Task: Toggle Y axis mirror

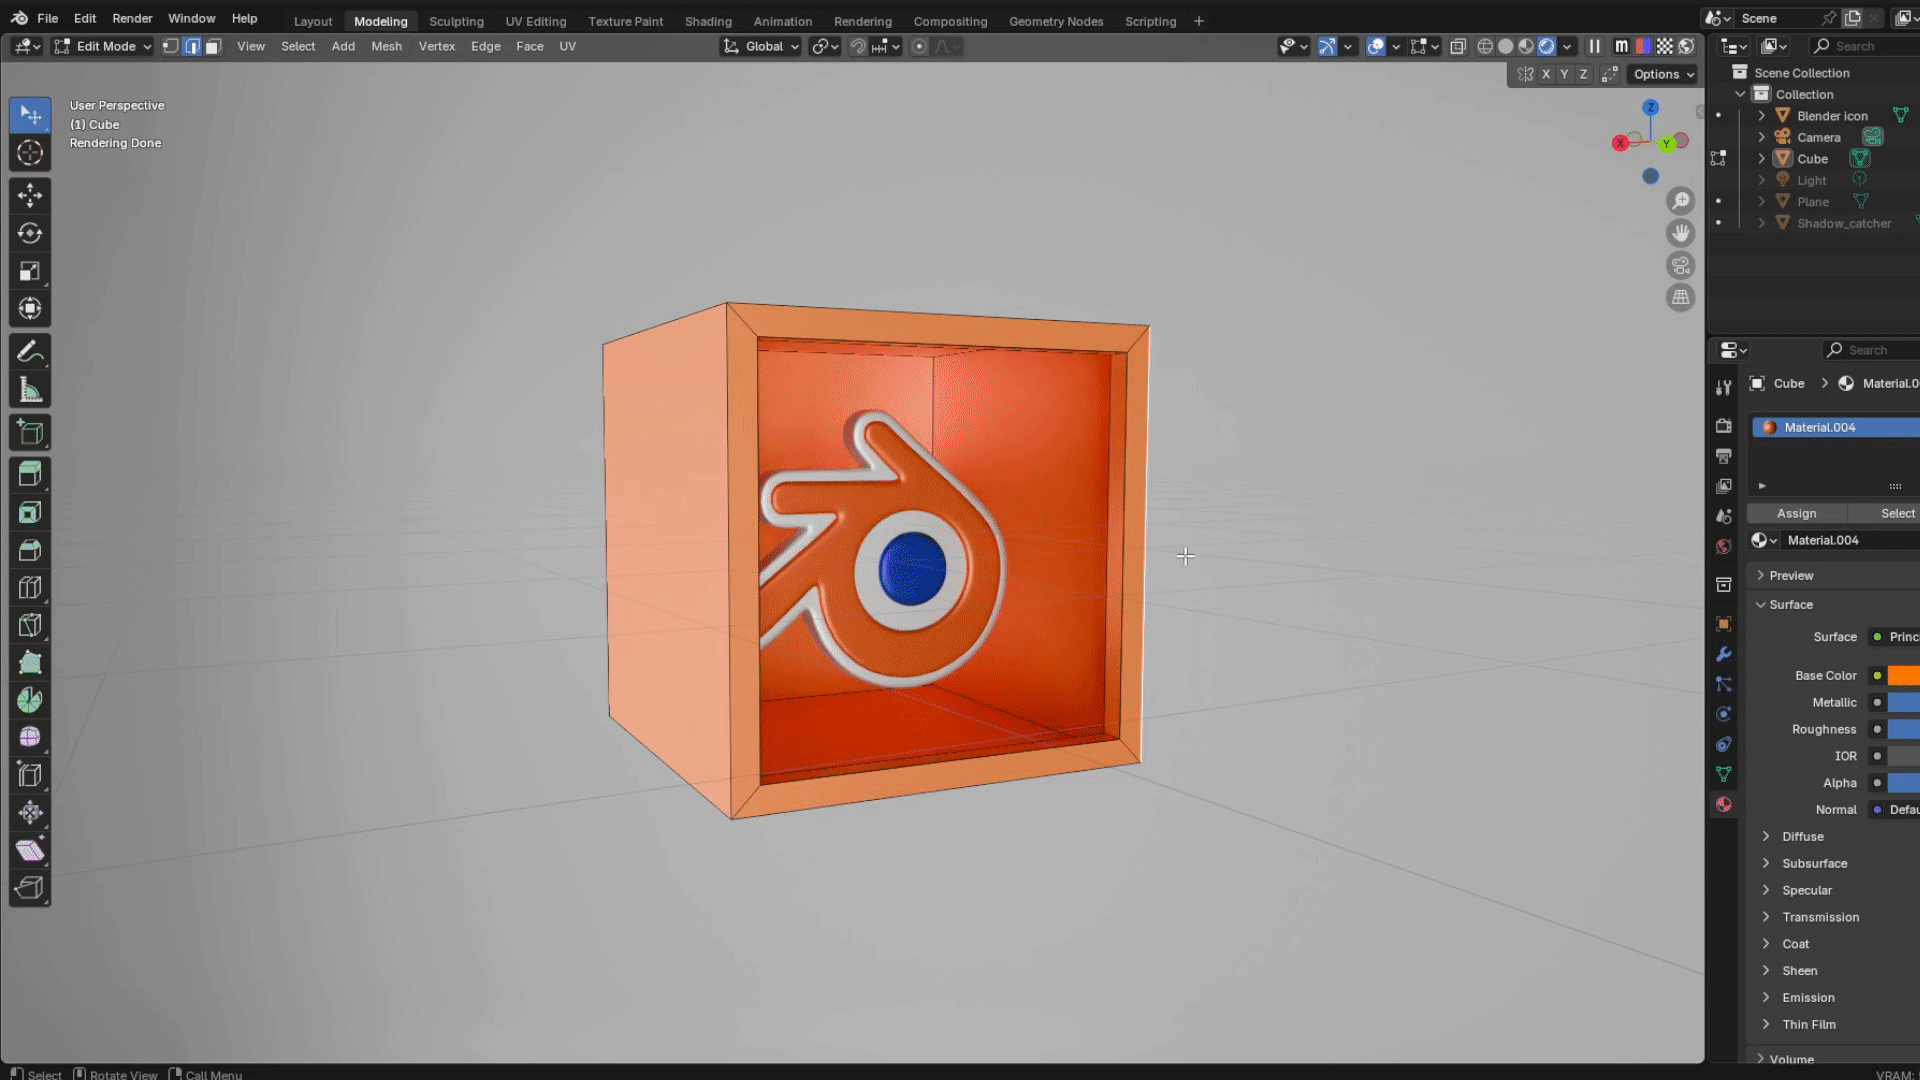Action: pos(1564,74)
